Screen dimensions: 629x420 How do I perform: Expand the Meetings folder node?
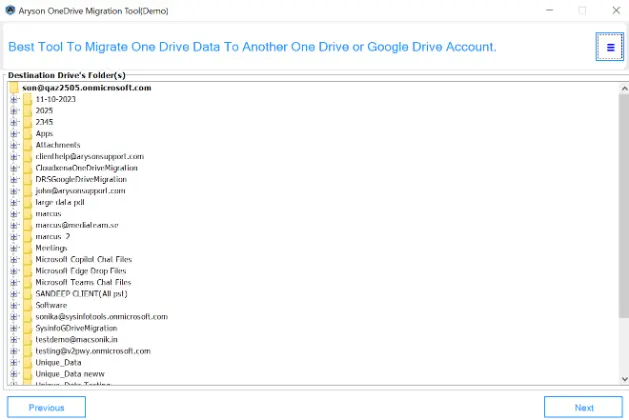(14, 248)
